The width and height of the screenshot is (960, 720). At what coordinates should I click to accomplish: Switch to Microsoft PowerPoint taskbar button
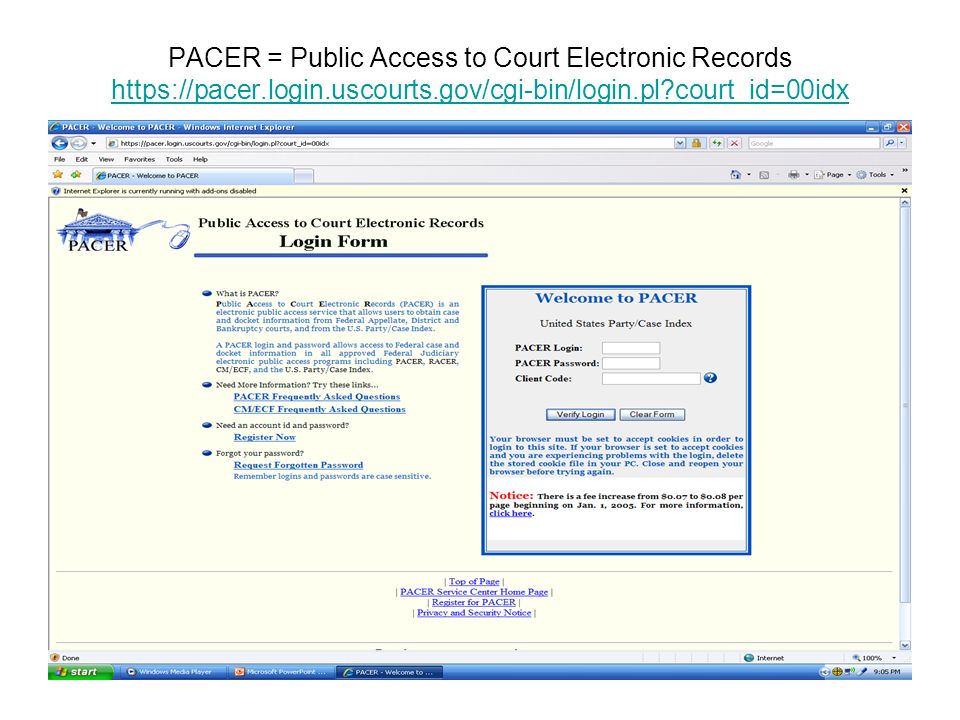tap(282, 672)
